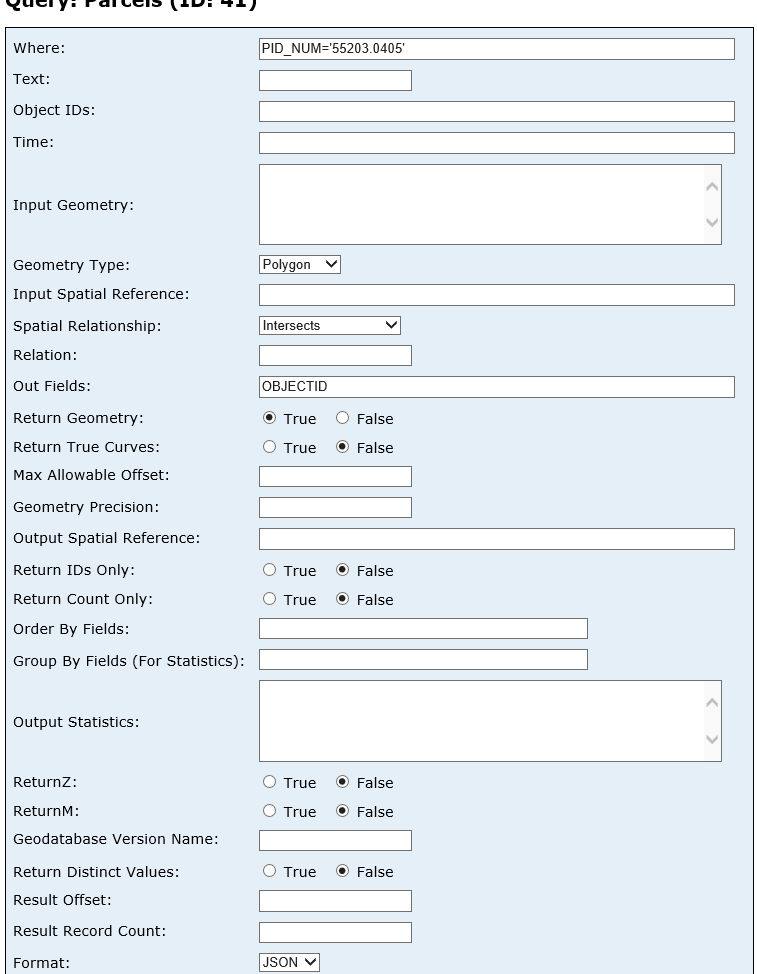This screenshot has height=974, width=757.
Task: Click the Relation input field
Action: coord(335,355)
